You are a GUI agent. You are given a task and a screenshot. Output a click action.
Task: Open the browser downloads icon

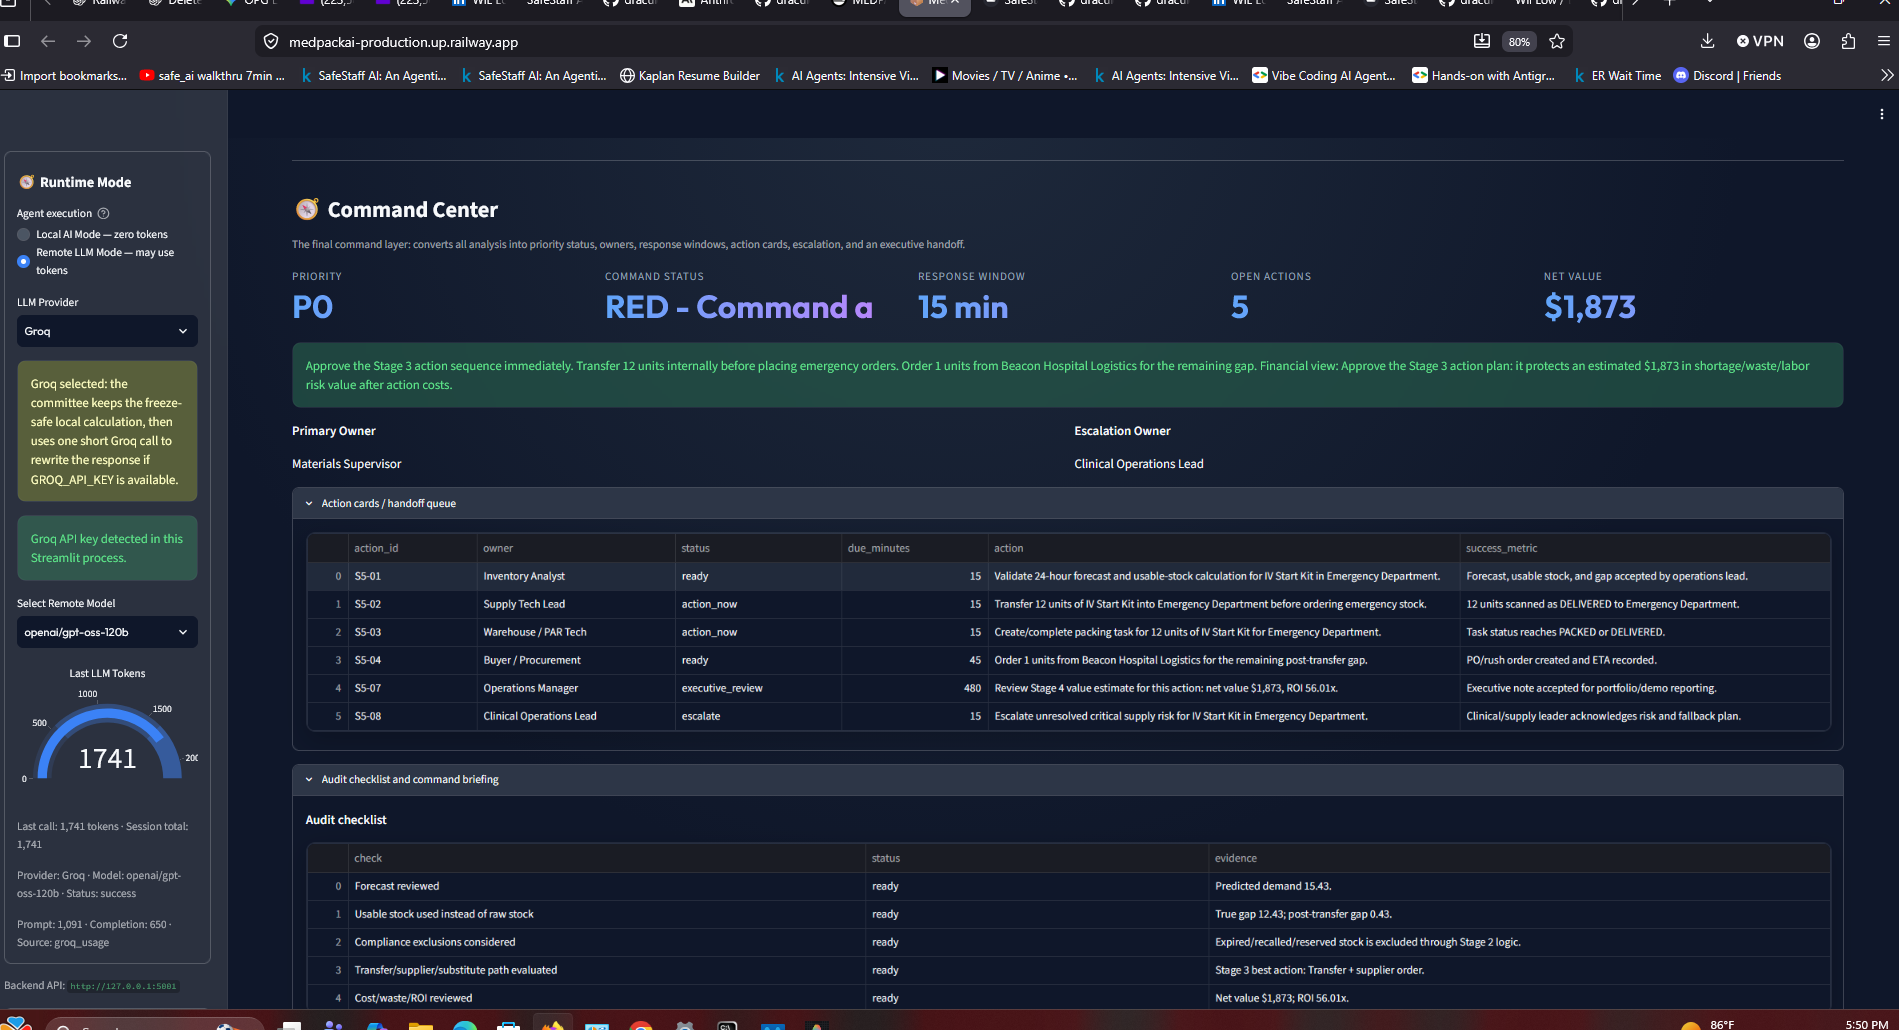click(1707, 41)
